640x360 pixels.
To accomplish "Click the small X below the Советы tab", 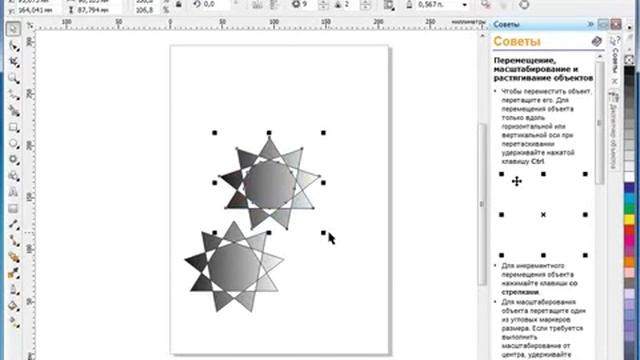I will 615,81.
